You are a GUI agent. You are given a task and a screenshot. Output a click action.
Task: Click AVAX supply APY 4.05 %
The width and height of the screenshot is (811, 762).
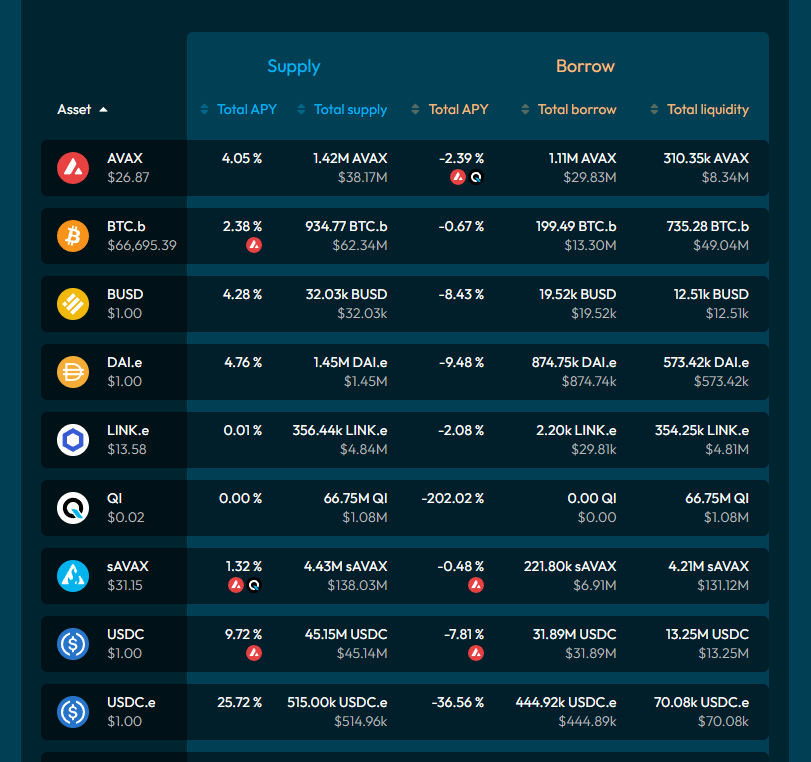[x=242, y=158]
